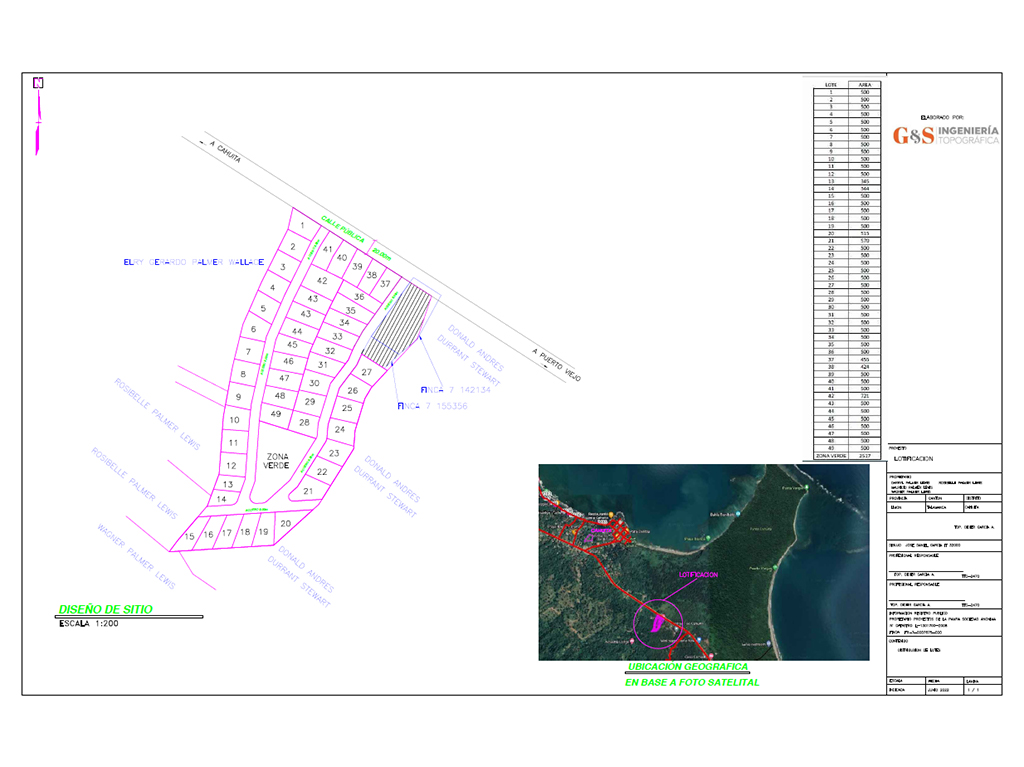This screenshot has width=1024, height=767.
Task: Select lot 45 label on site plan
Action: [x=292, y=344]
